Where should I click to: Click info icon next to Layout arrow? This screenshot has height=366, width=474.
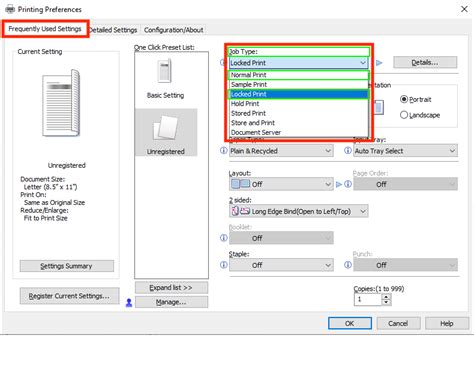click(348, 184)
